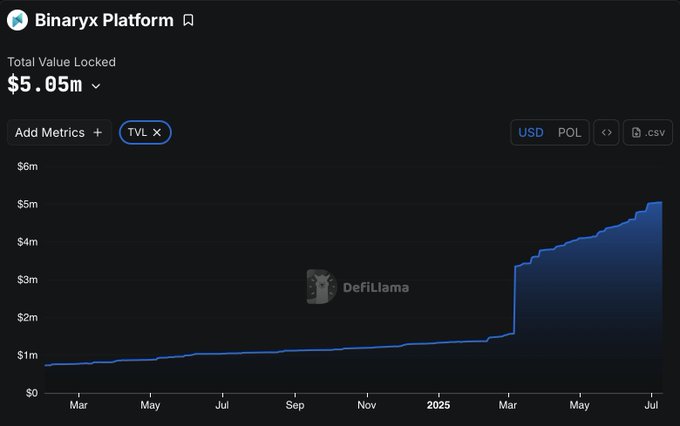This screenshot has height=426, width=680.
Task: Click the Binaryx Platform title
Action: tap(104, 20)
